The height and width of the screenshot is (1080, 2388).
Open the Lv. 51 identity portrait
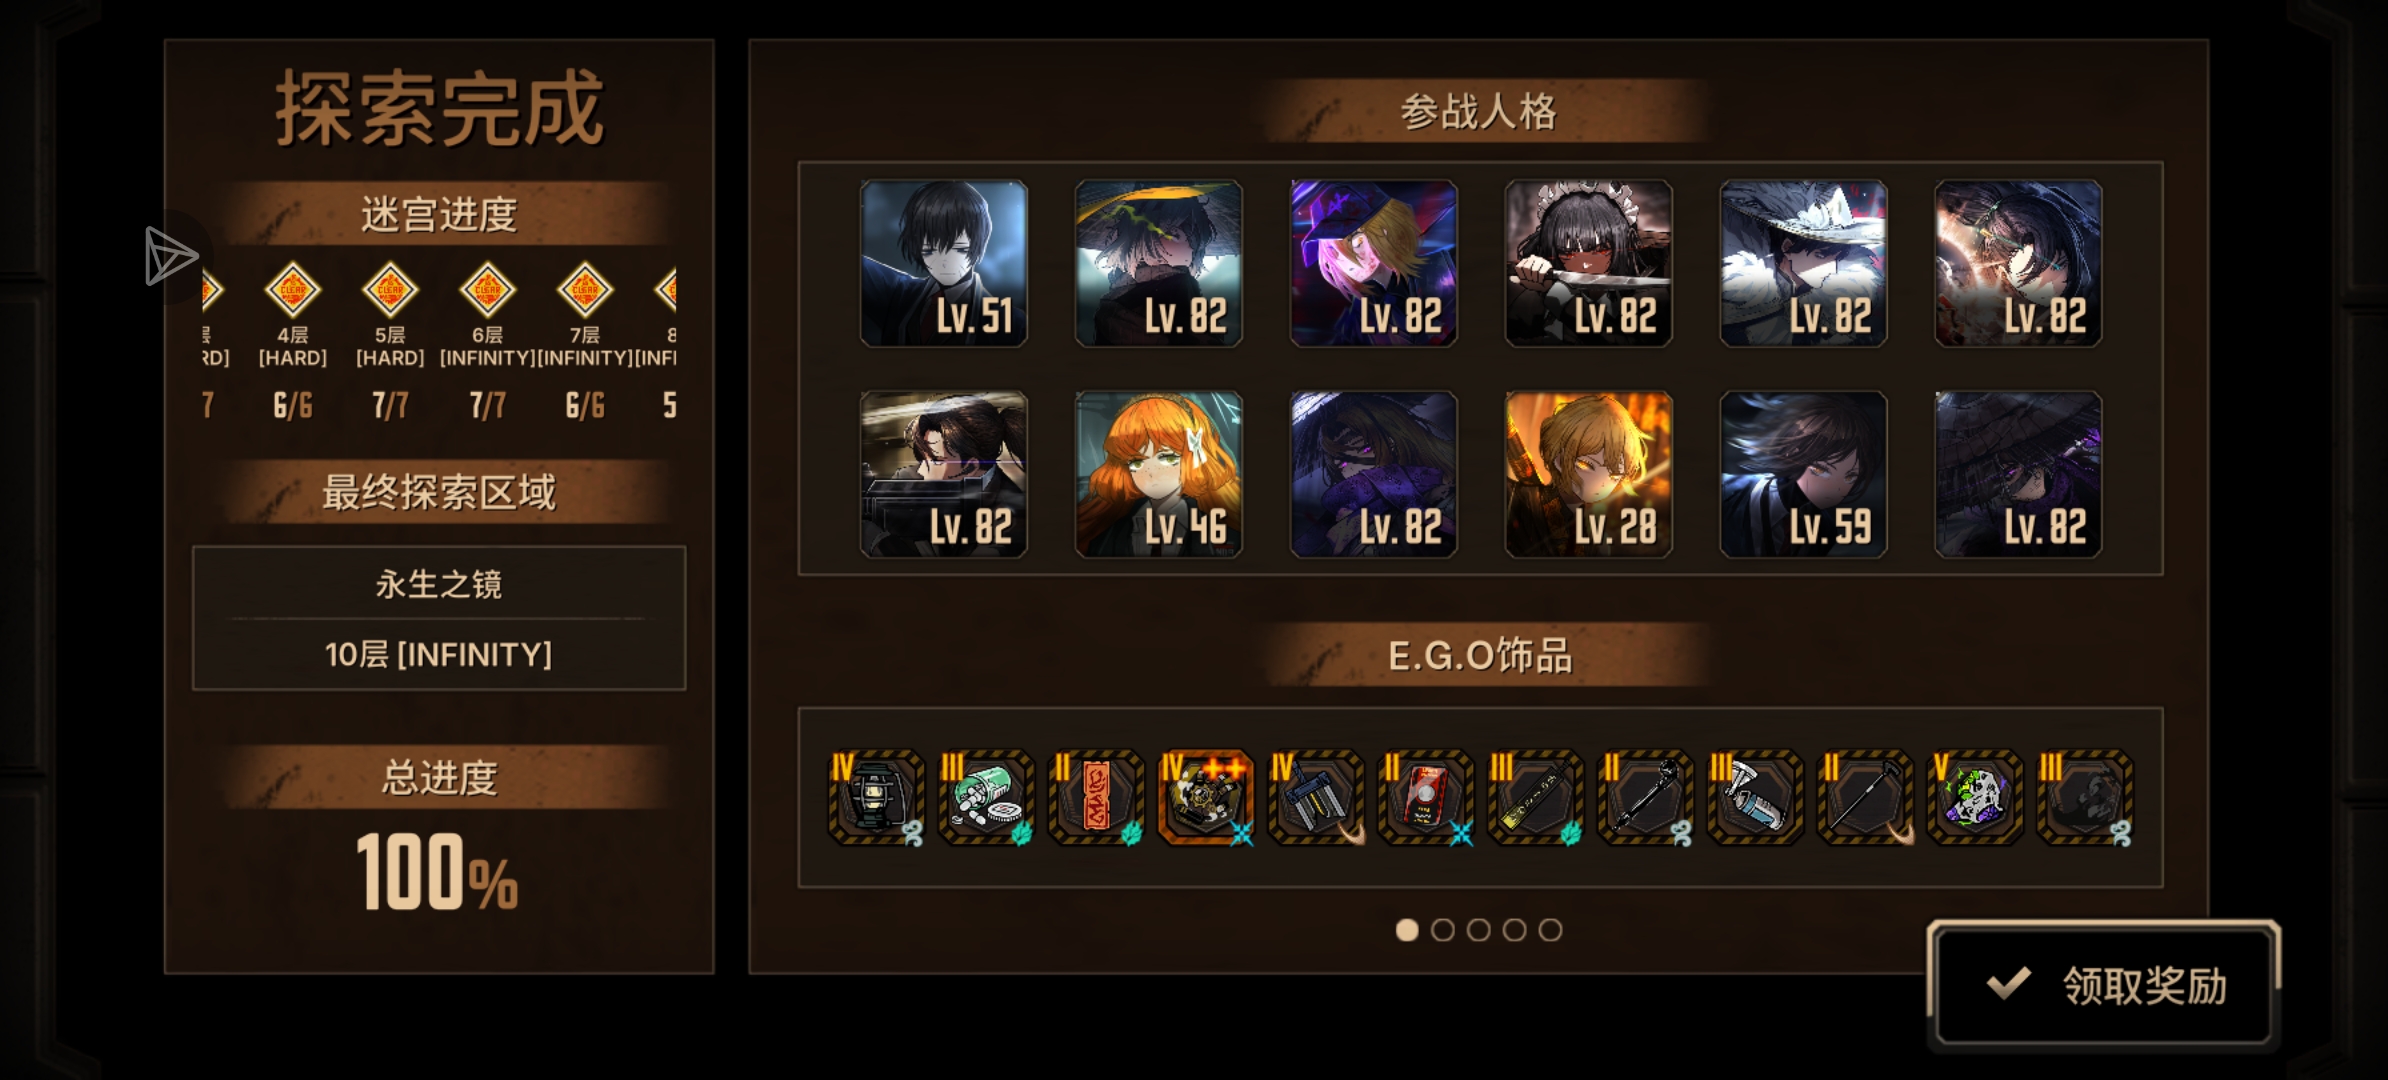point(944,264)
